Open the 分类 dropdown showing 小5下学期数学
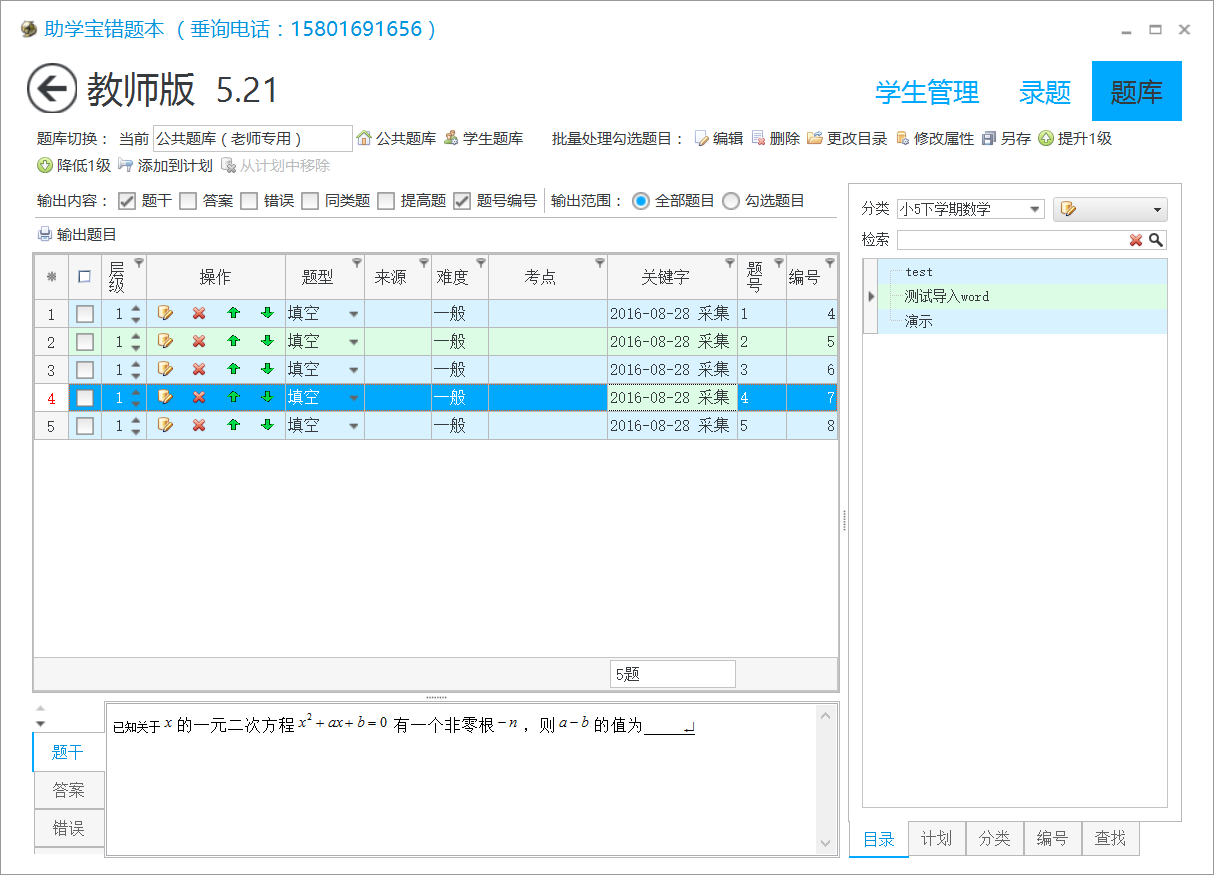 1035,208
